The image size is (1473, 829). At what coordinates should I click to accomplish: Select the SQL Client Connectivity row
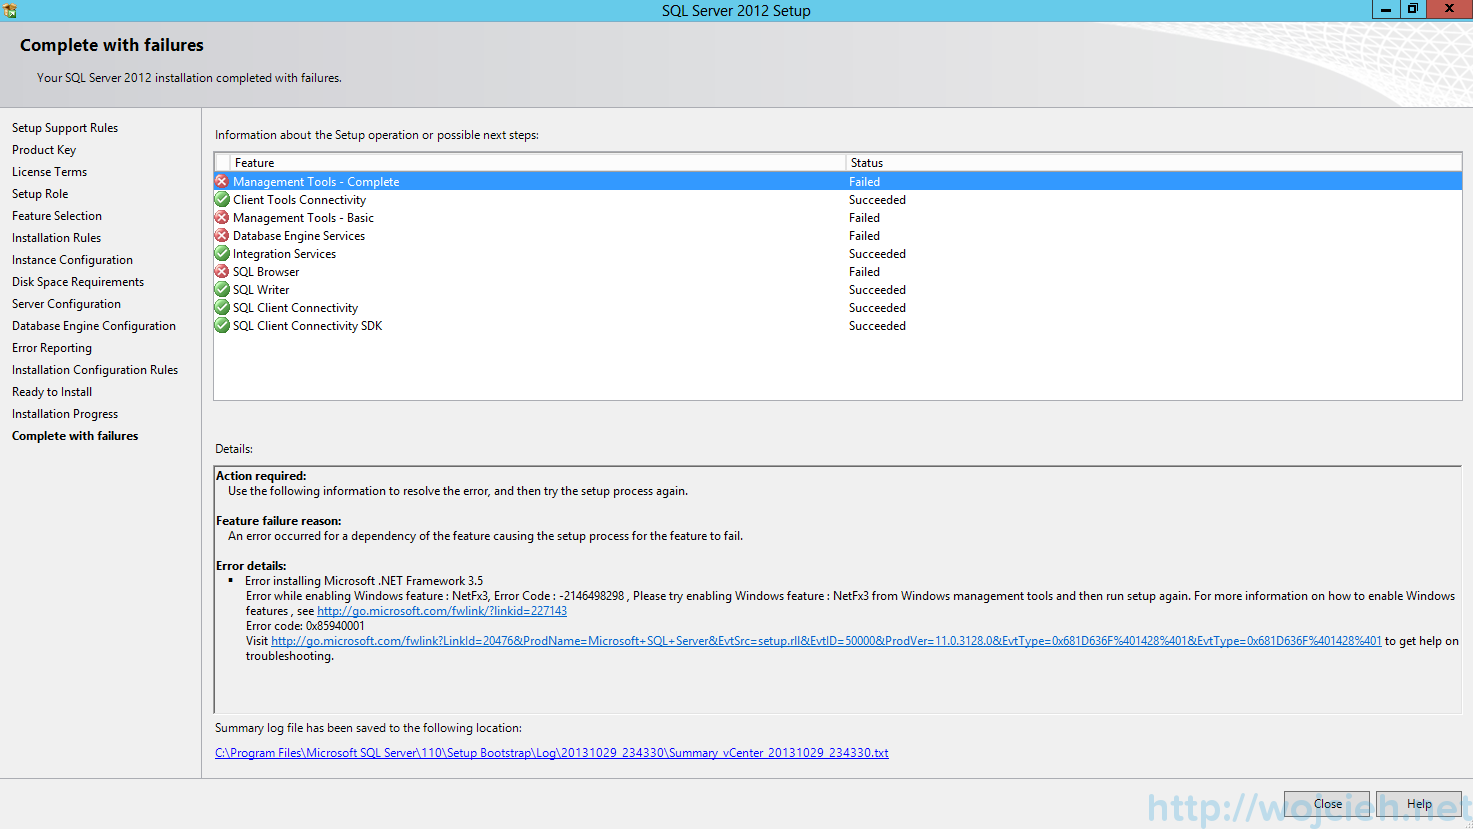pyautogui.click(x=838, y=308)
